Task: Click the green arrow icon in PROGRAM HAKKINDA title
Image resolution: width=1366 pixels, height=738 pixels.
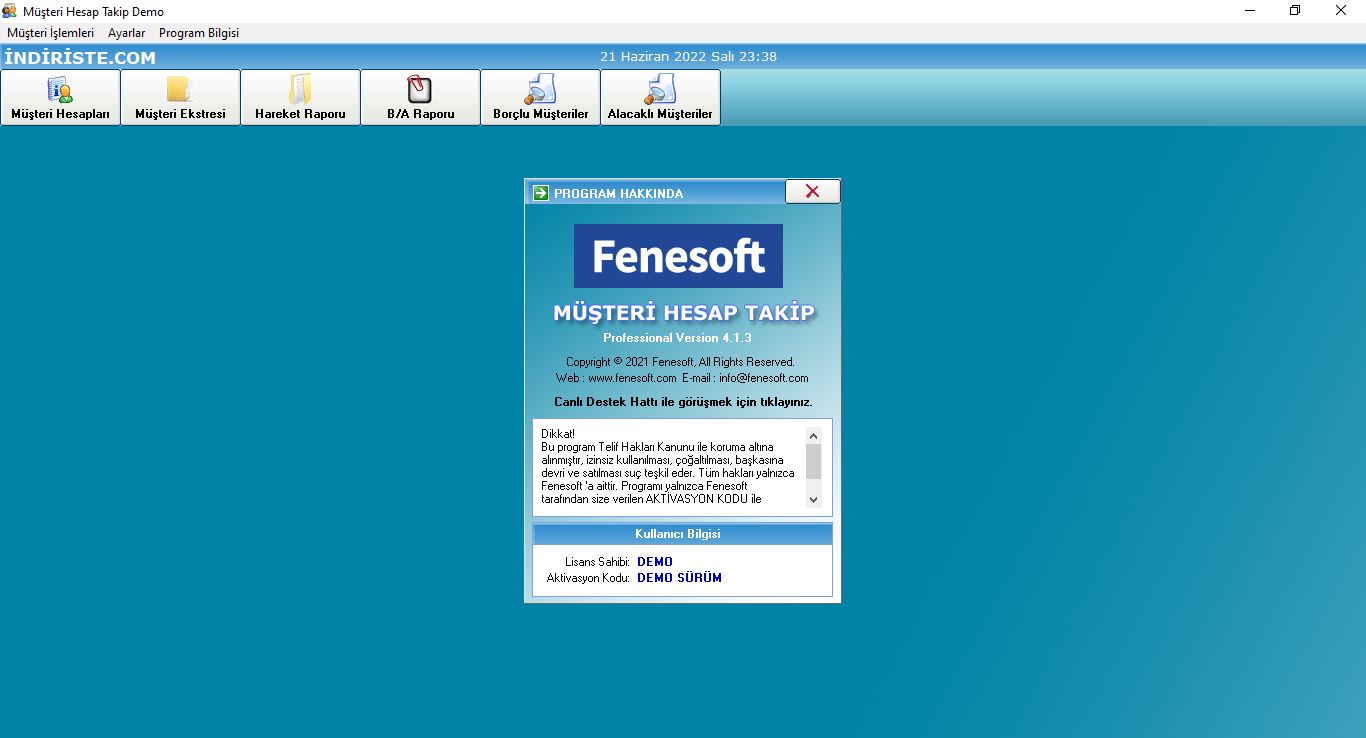Action: click(541, 193)
